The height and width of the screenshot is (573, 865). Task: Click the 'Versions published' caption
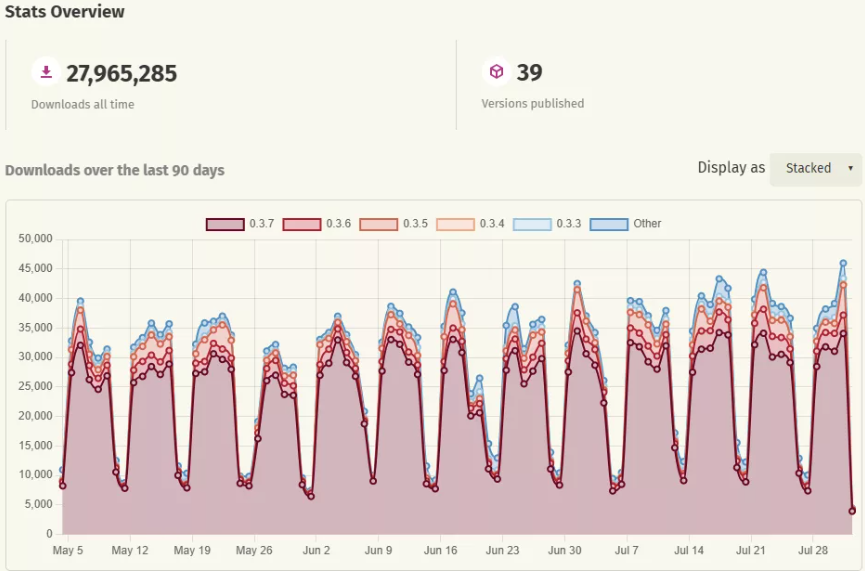pyautogui.click(x=532, y=104)
